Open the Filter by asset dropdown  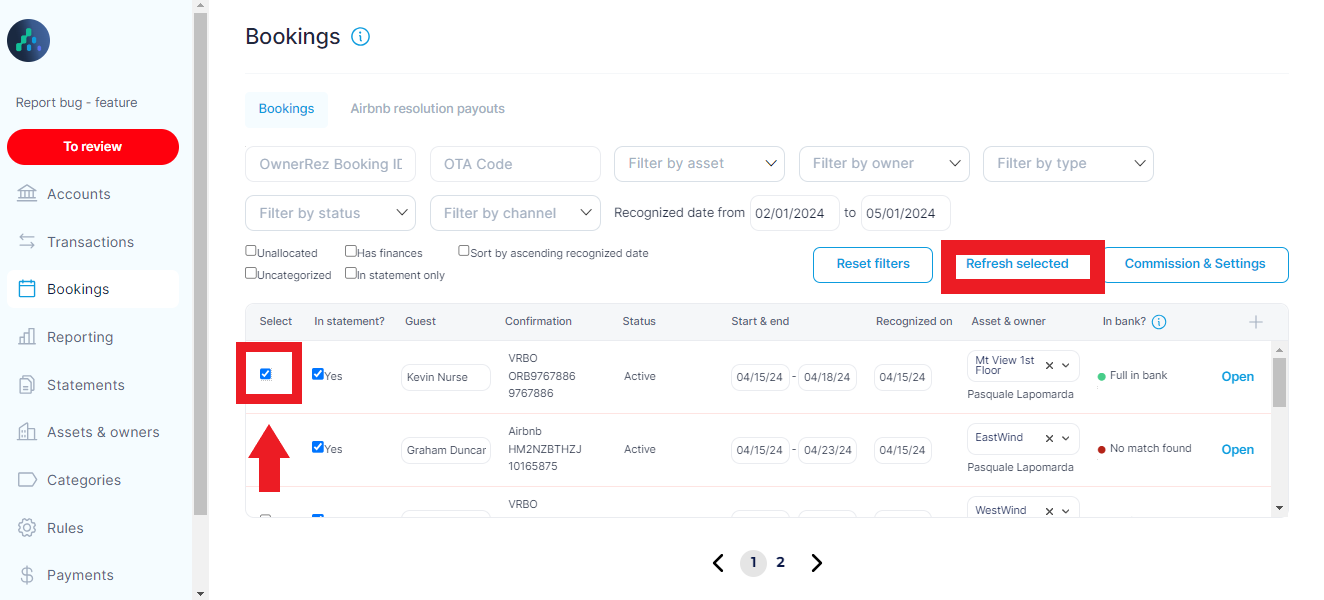(x=699, y=164)
